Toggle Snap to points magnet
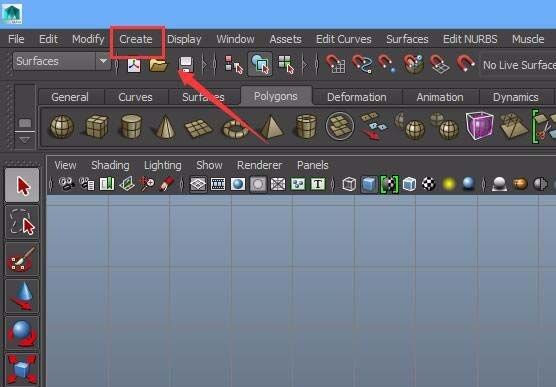Screen dimensions: 556x387 pos(387,64)
